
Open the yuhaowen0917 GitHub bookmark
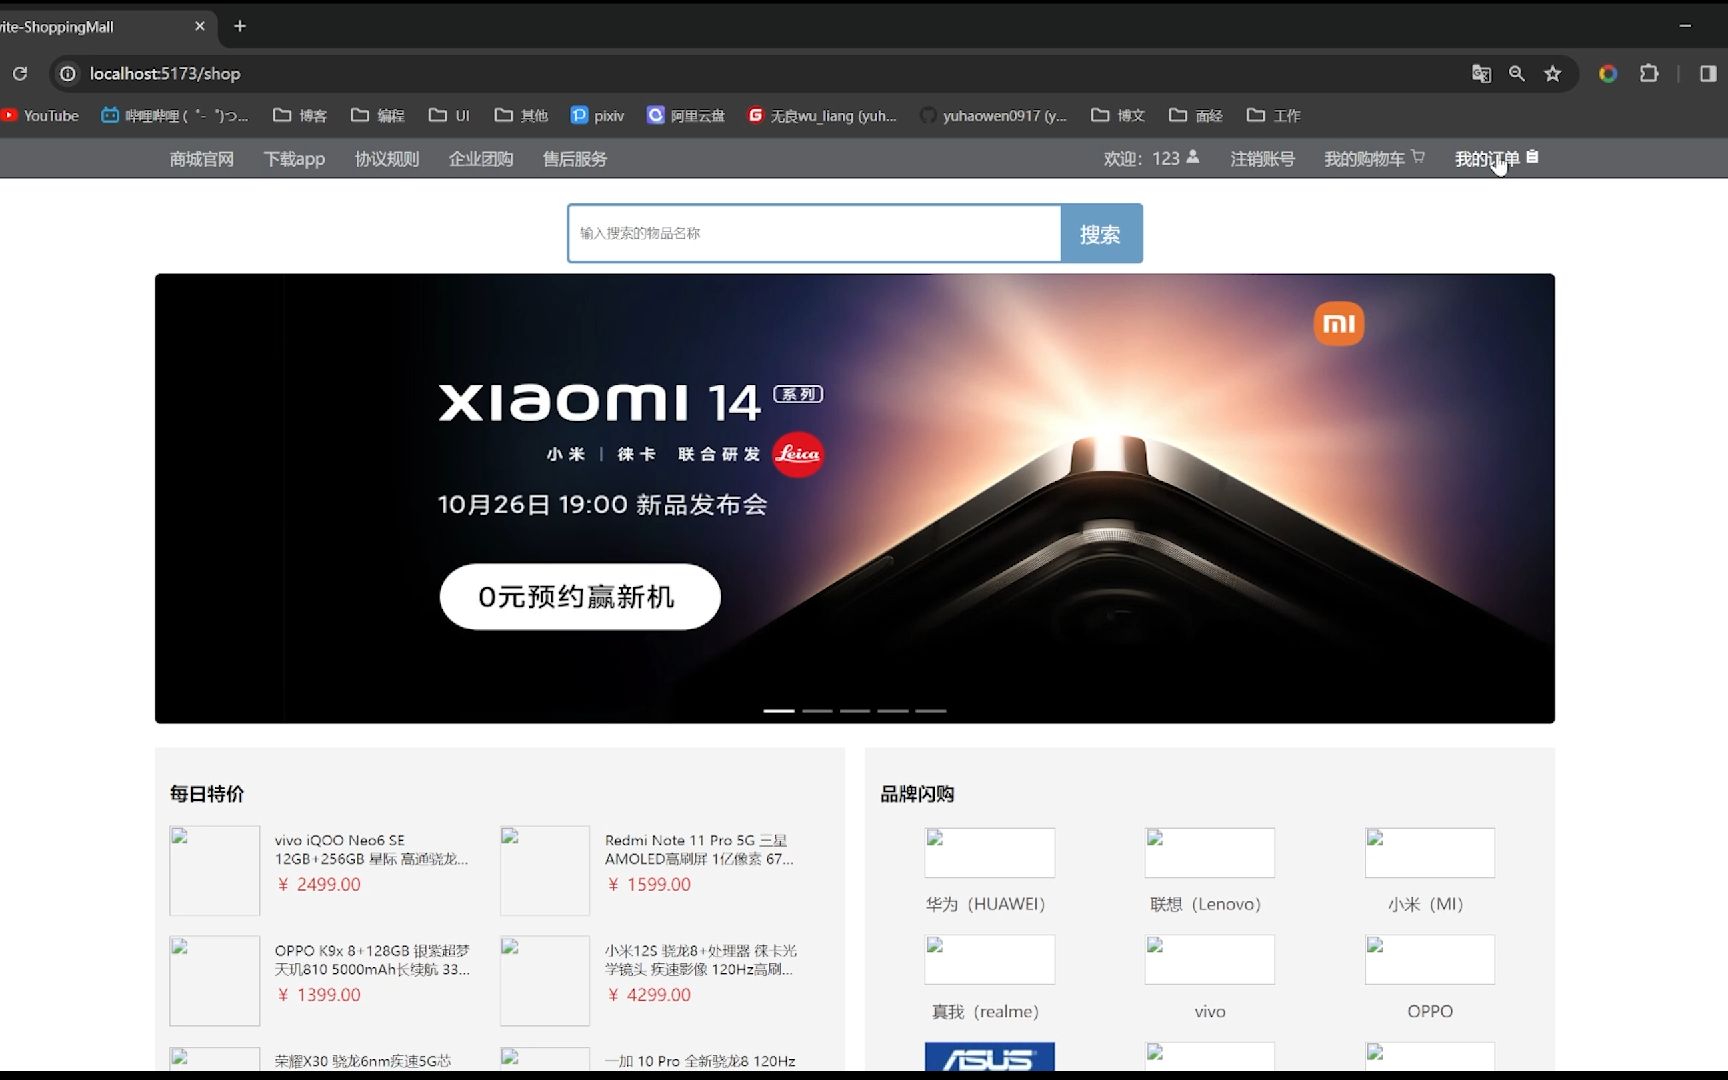click(x=994, y=115)
